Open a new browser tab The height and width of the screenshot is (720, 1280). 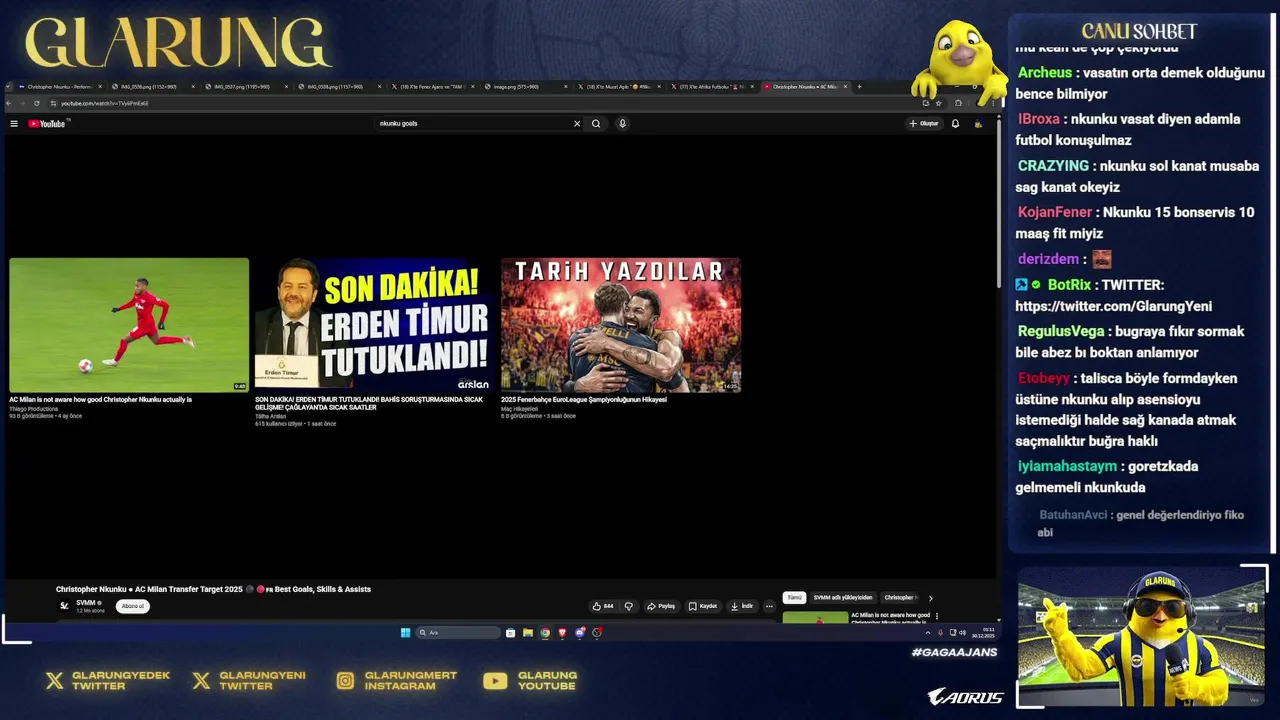click(x=859, y=87)
